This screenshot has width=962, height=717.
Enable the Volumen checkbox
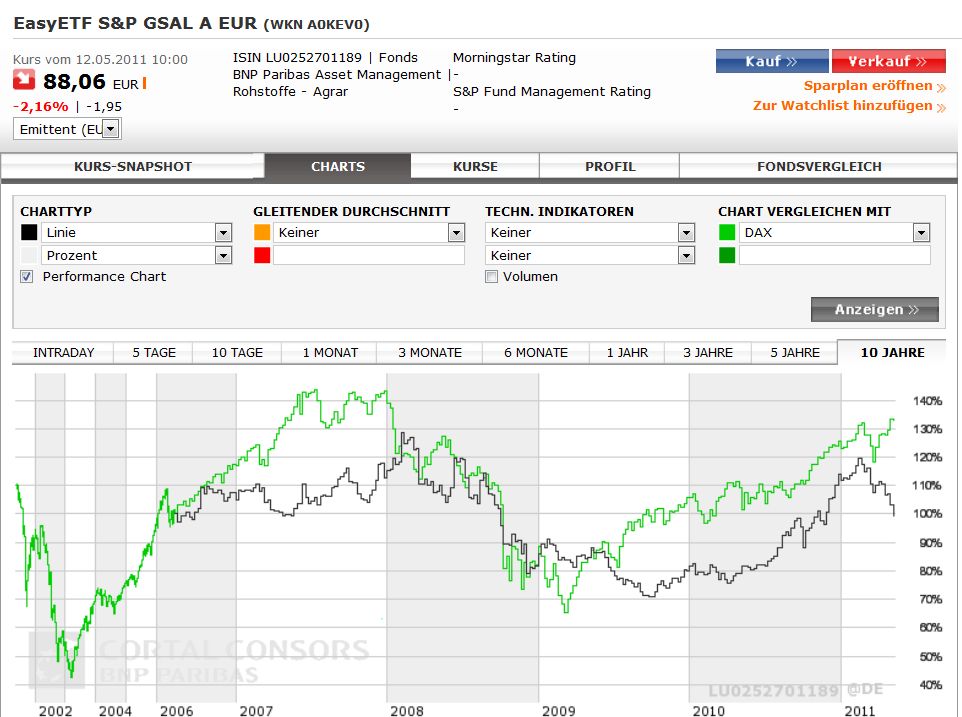(491, 277)
